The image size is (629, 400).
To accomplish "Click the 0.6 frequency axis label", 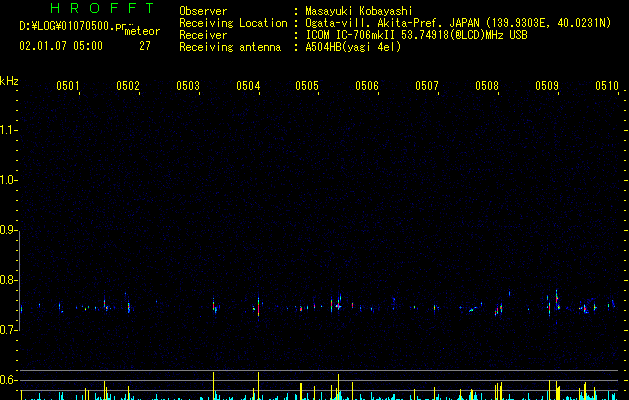I will click(x=9, y=380).
